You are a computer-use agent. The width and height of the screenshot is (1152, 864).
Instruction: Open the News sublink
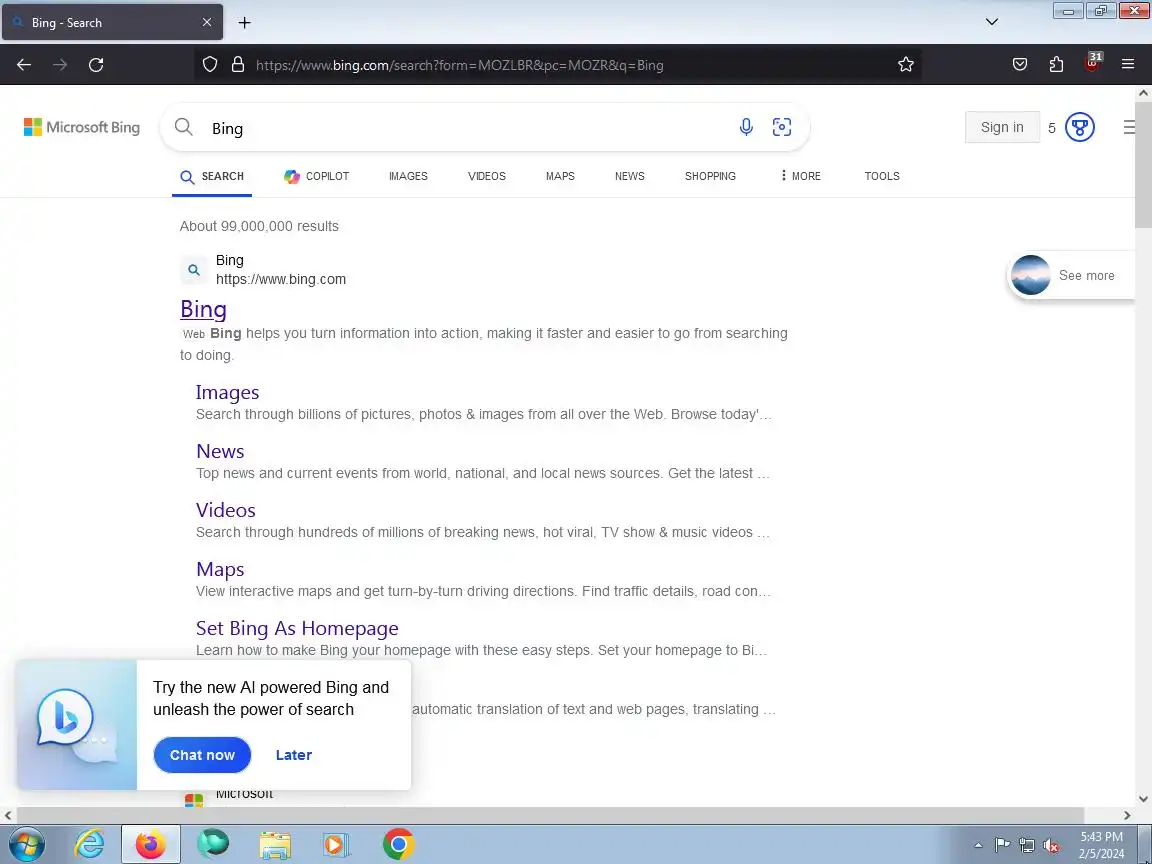(x=220, y=451)
